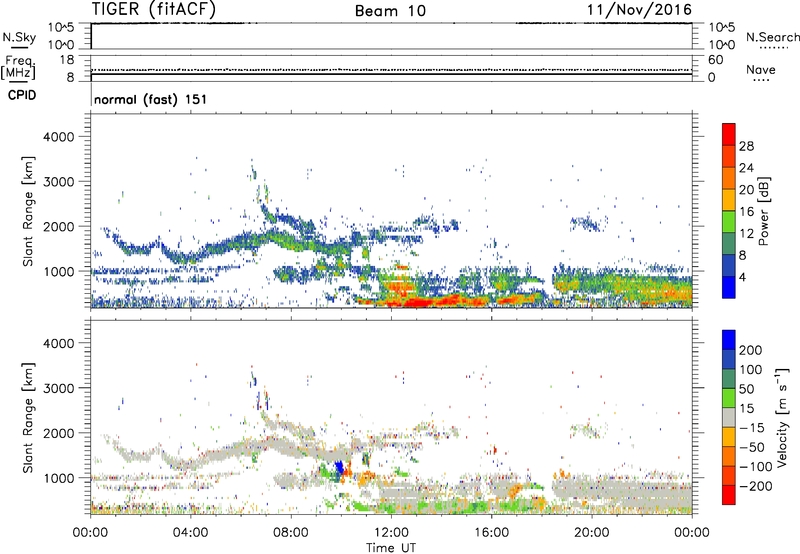This screenshot has width=800, height=554.
Task: Click the date '11/Nov/2016'
Action: [639, 9]
